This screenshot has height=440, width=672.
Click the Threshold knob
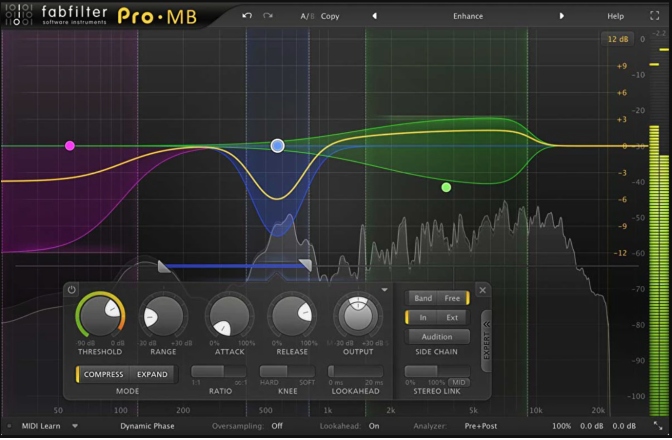100,316
